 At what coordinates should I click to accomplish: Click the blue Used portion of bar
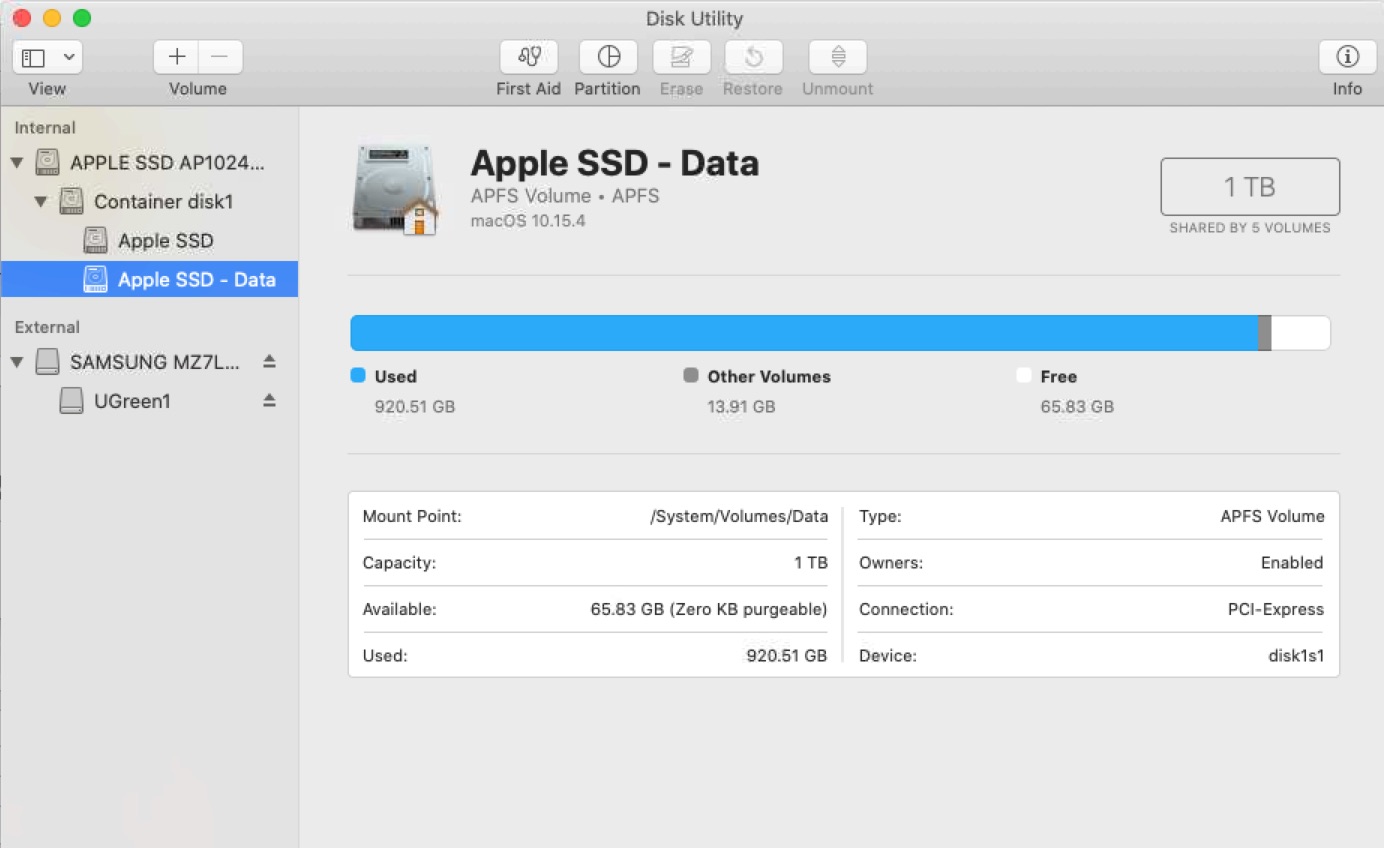click(804, 333)
